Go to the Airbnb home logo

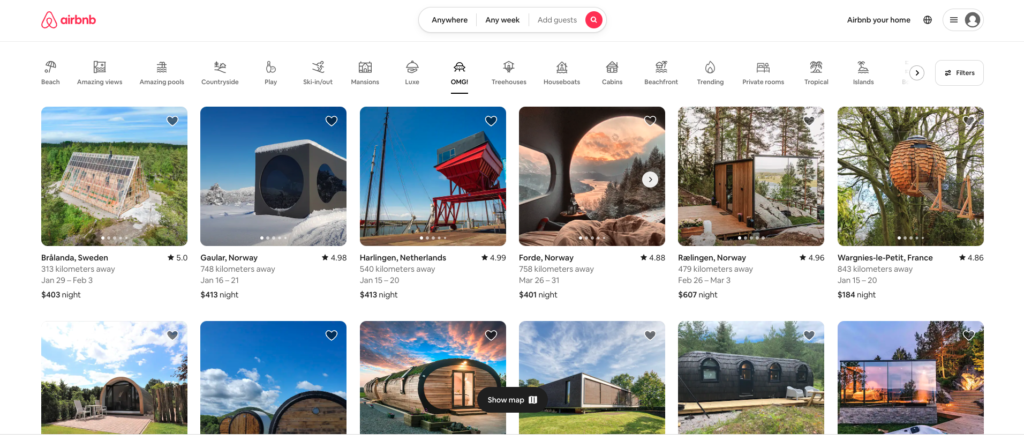tap(69, 20)
